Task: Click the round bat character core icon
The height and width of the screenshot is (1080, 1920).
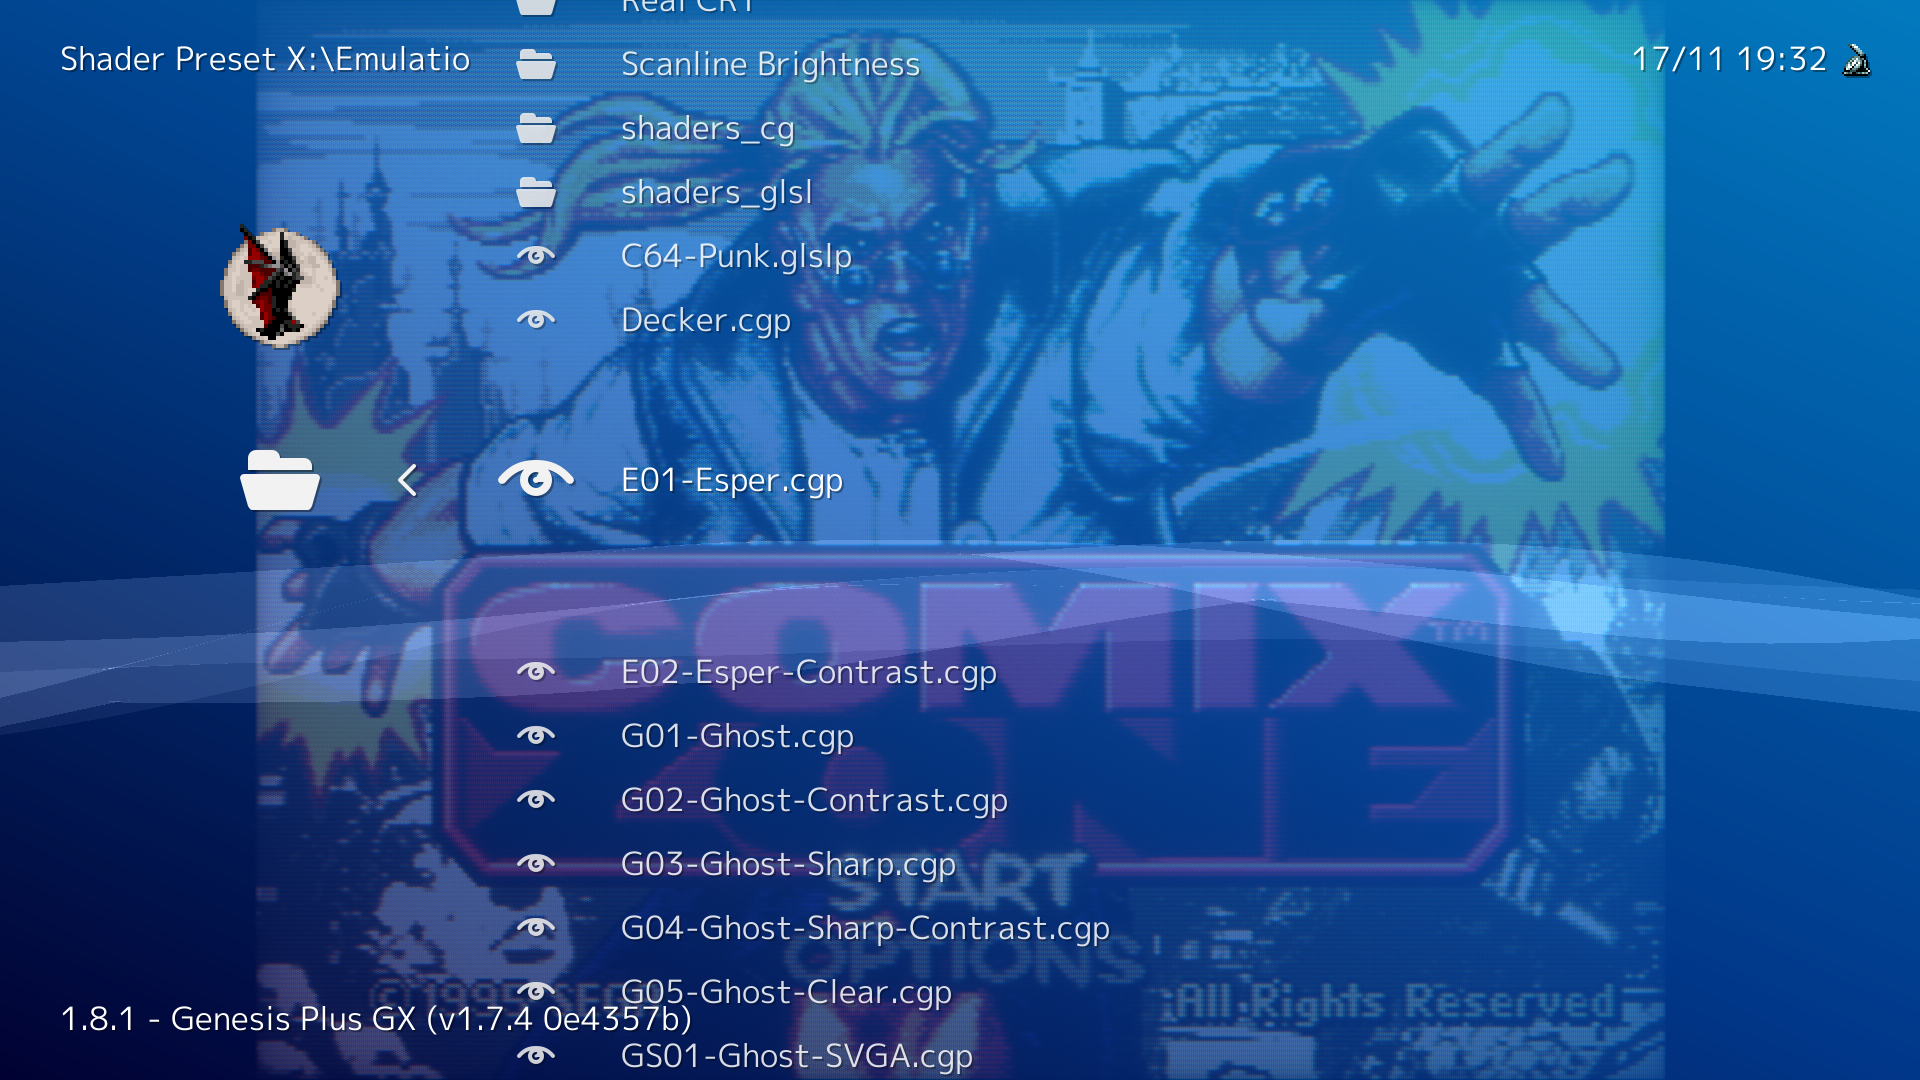Action: [x=280, y=288]
